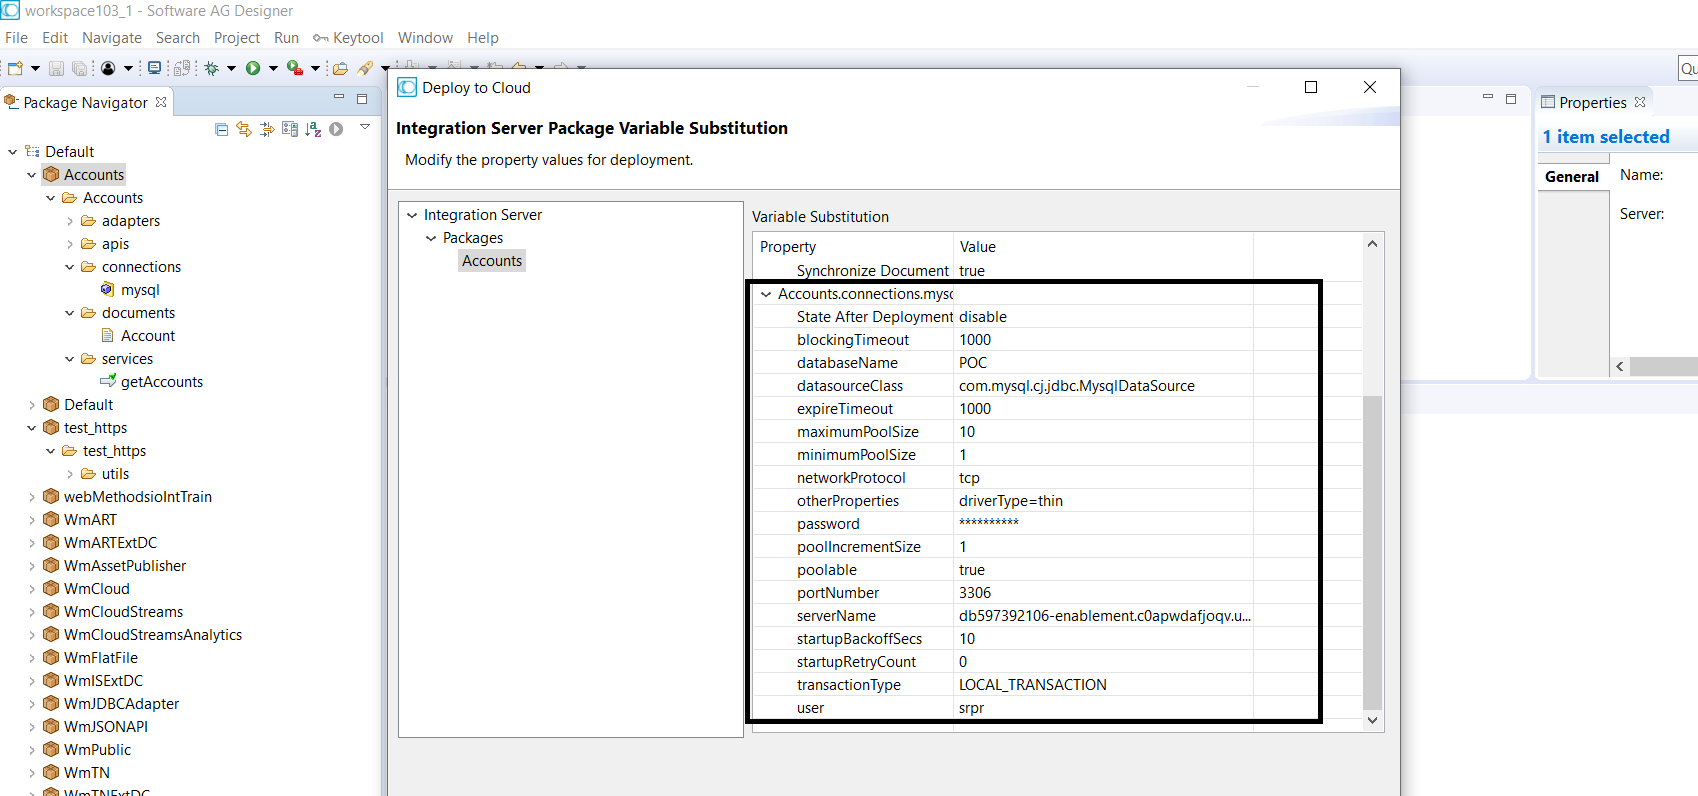Click the alphabetical sort a-z icon
The image size is (1698, 796).
pyautogui.click(x=313, y=129)
